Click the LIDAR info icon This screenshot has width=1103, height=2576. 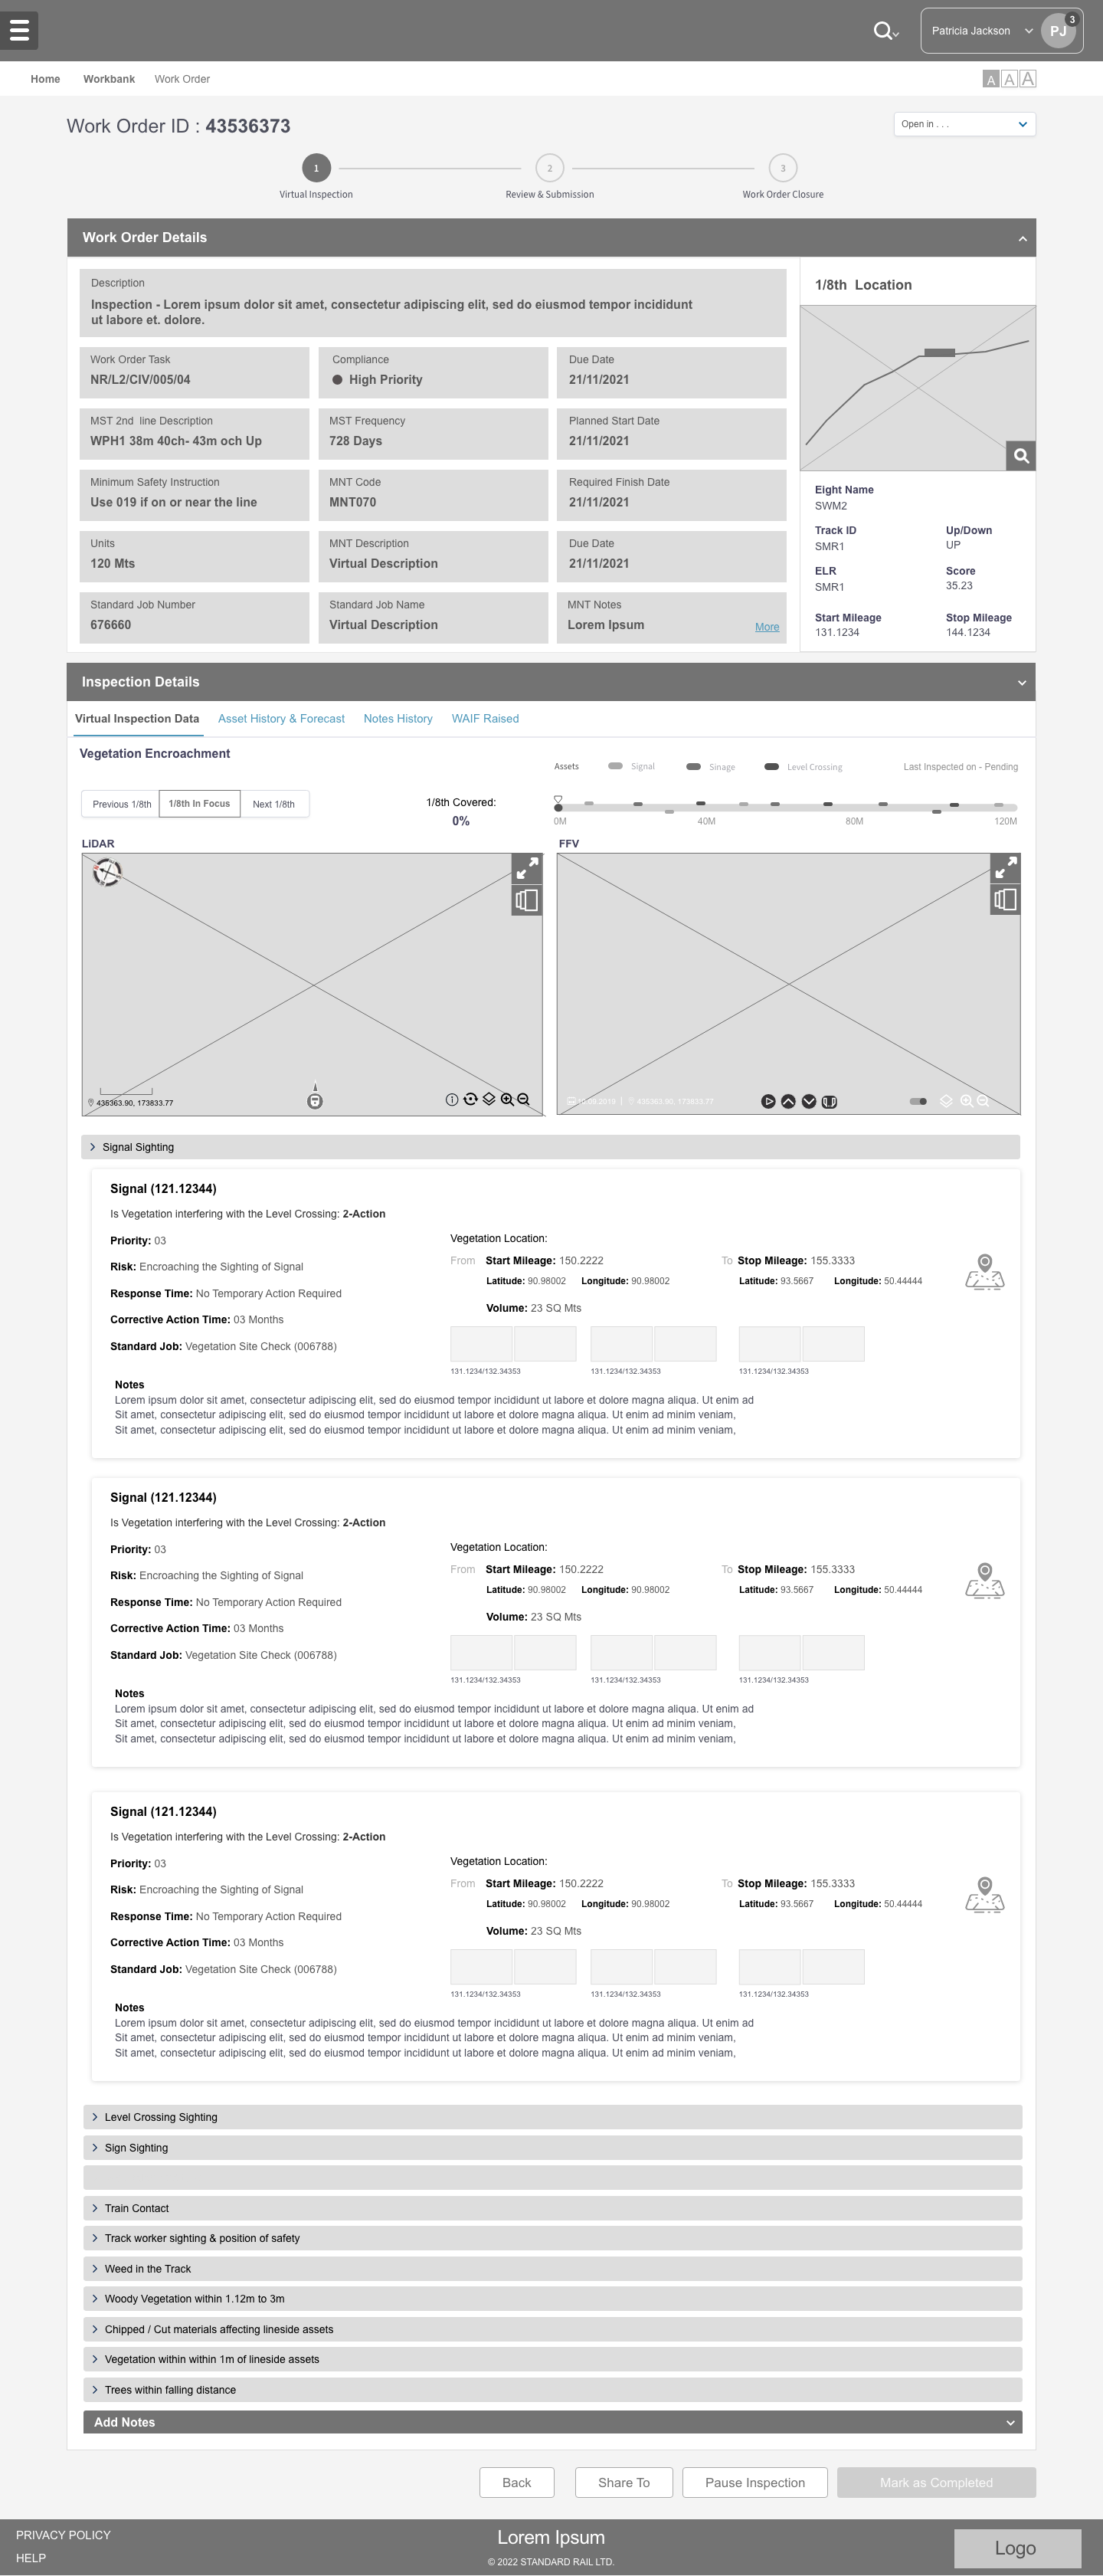[x=452, y=1100]
